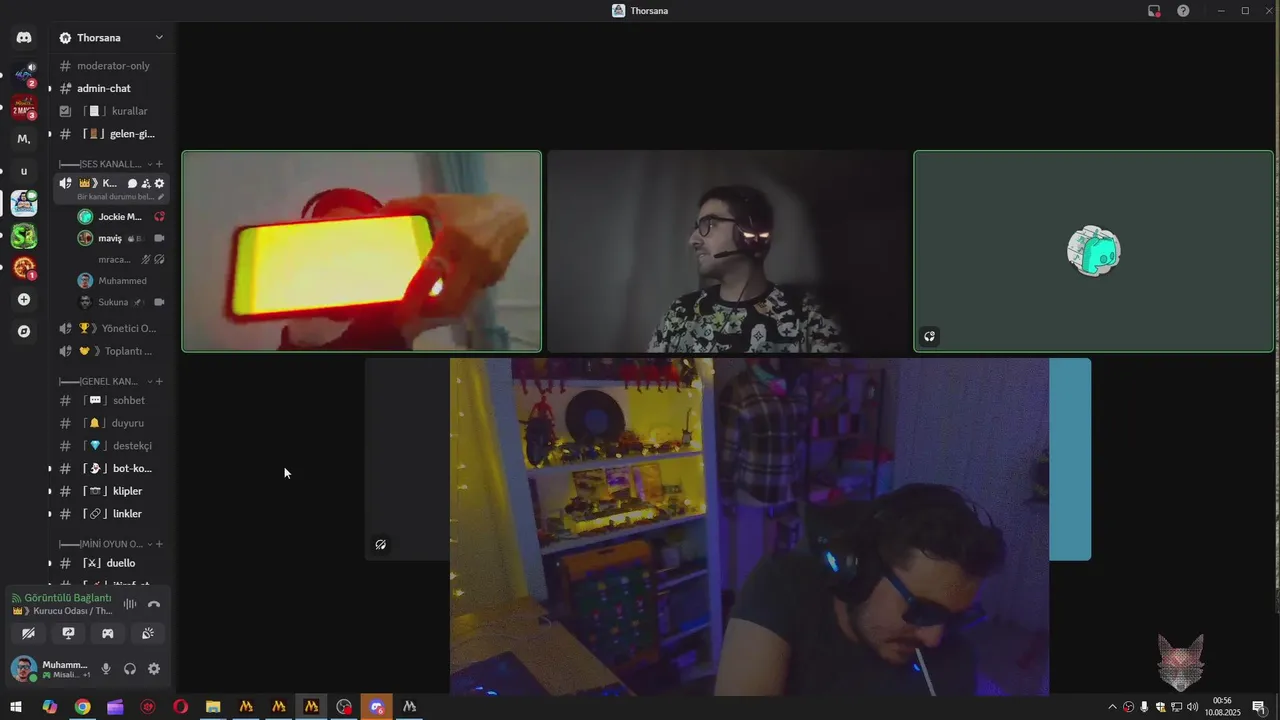Open Chrome from the taskbar

click(x=82, y=707)
